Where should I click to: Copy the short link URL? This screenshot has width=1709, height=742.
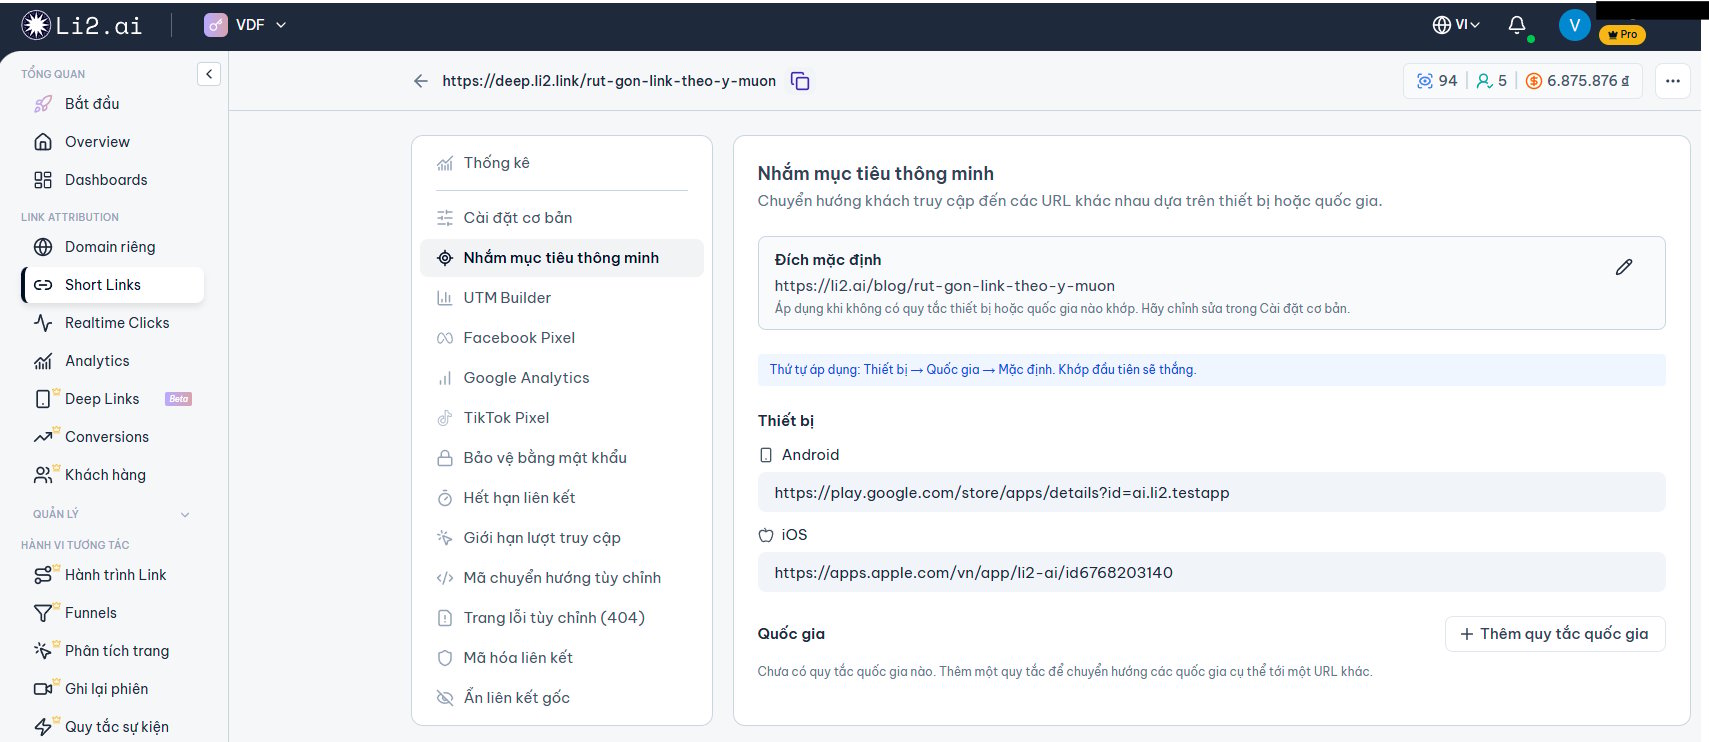coord(800,81)
